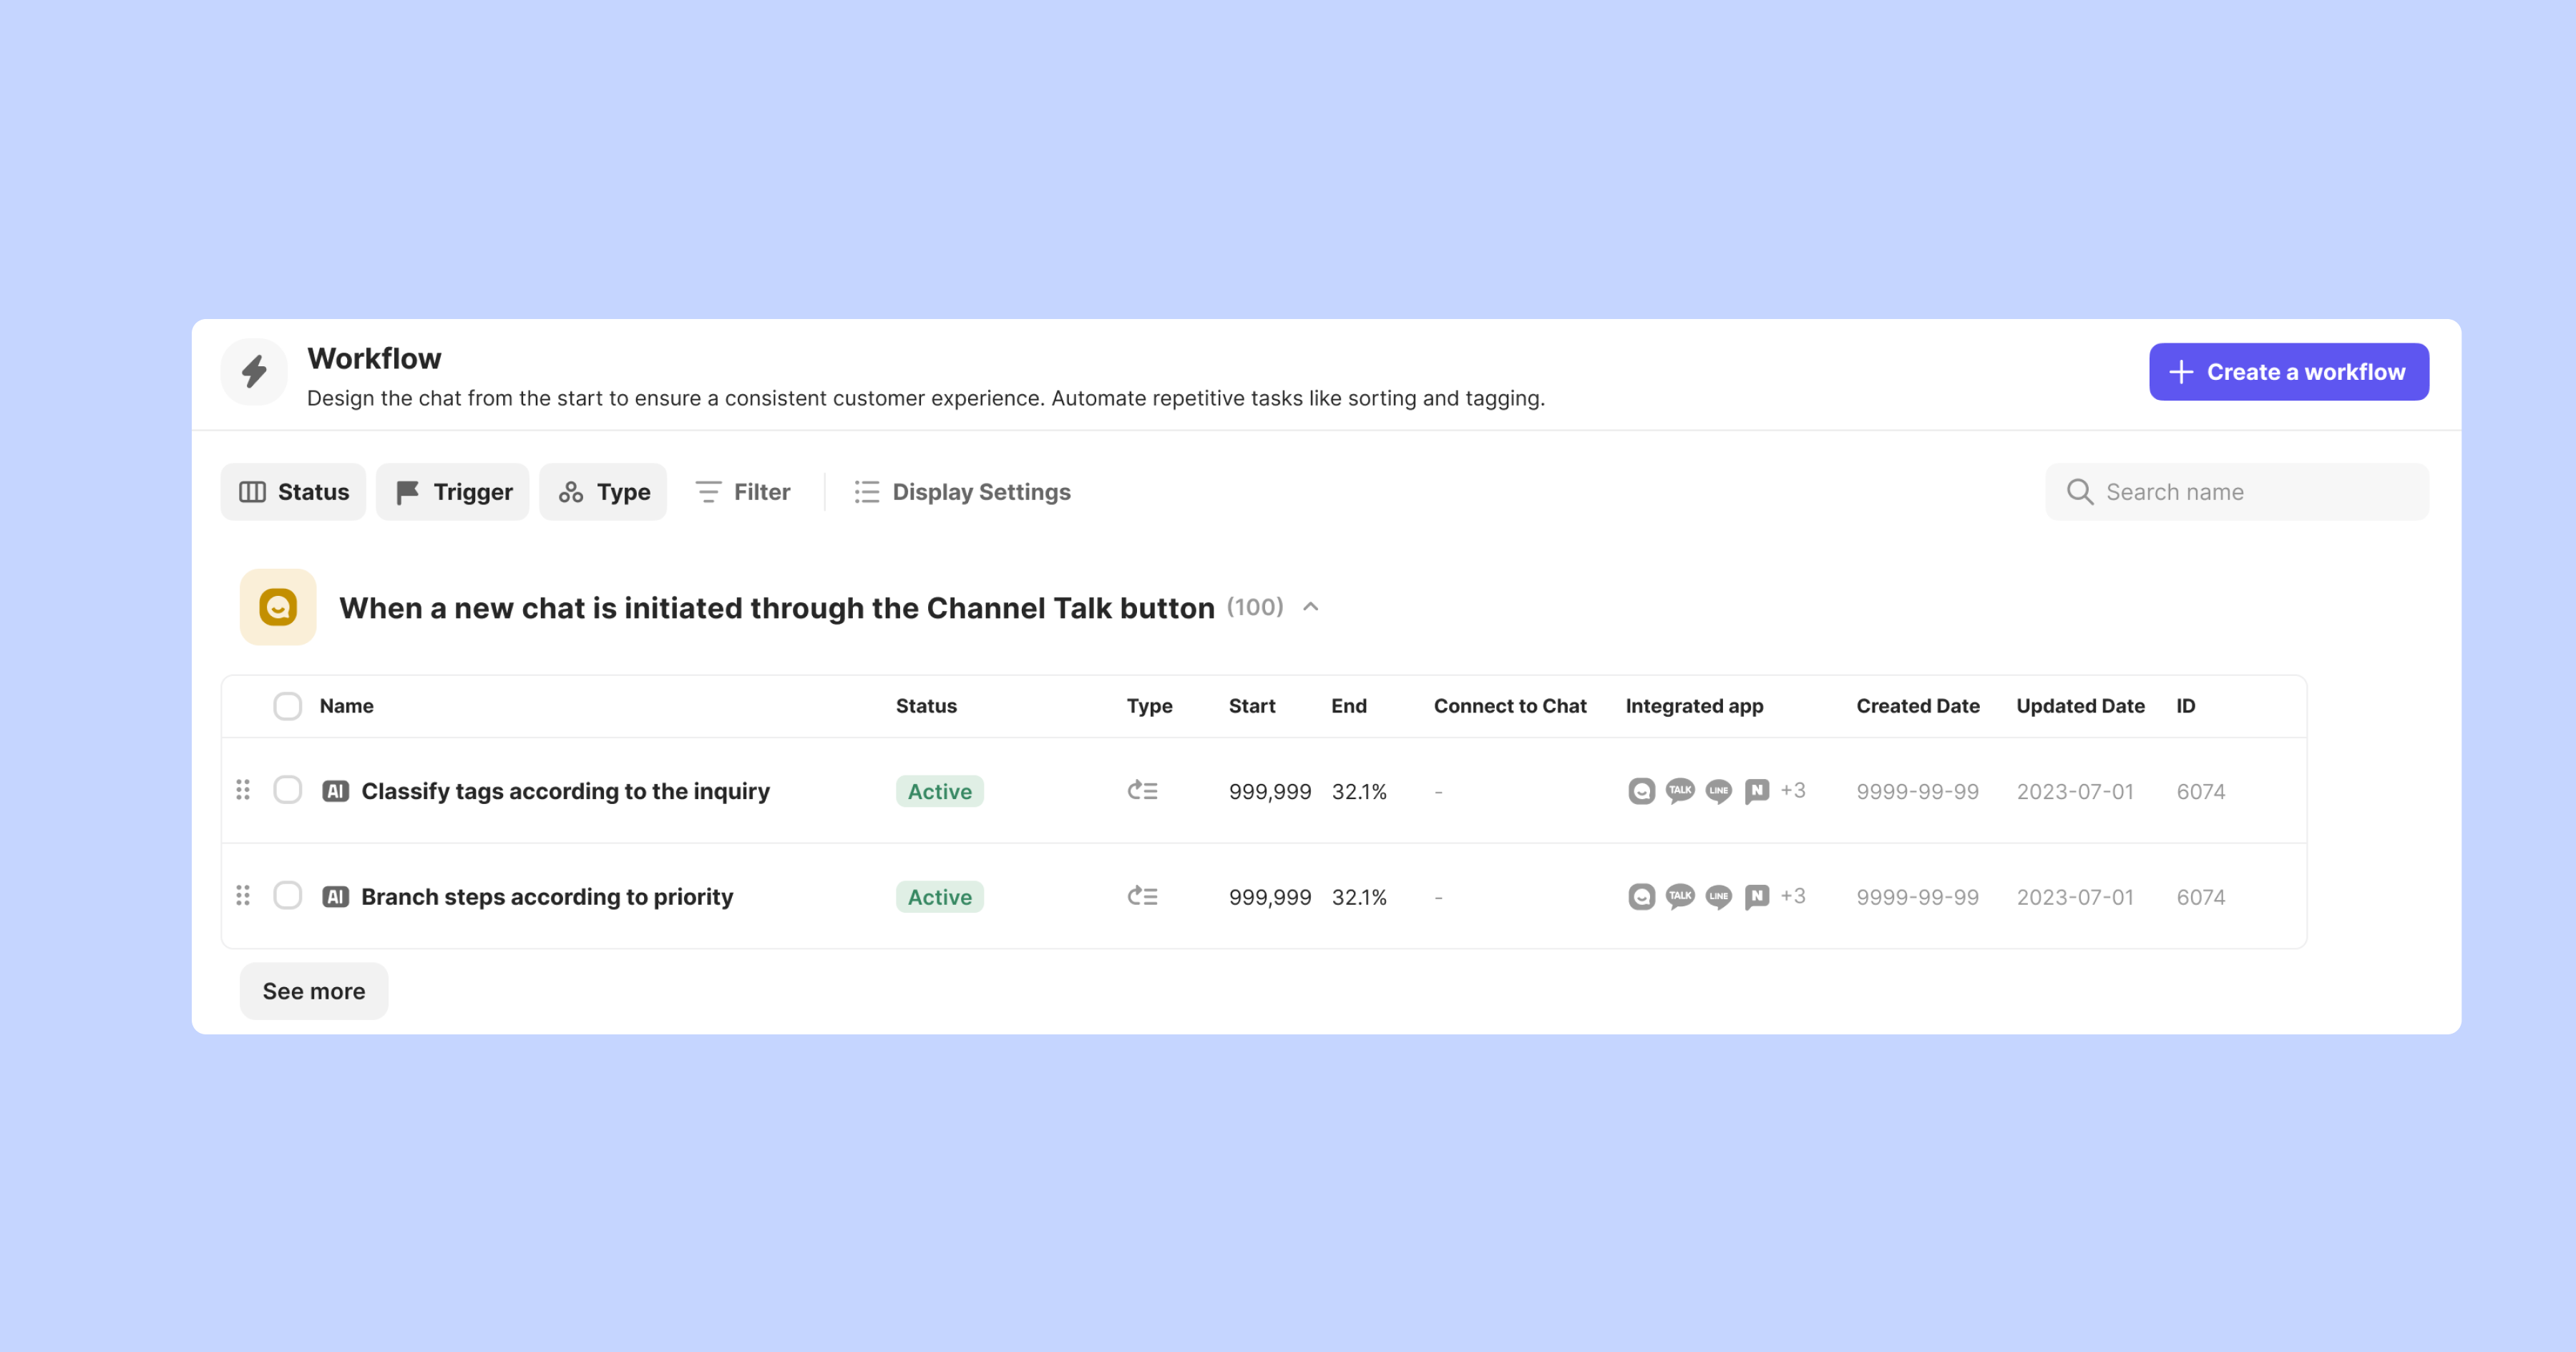This screenshot has width=2576, height=1352.
Task: Toggle the header row select-all checkbox
Action: pyautogui.click(x=288, y=705)
